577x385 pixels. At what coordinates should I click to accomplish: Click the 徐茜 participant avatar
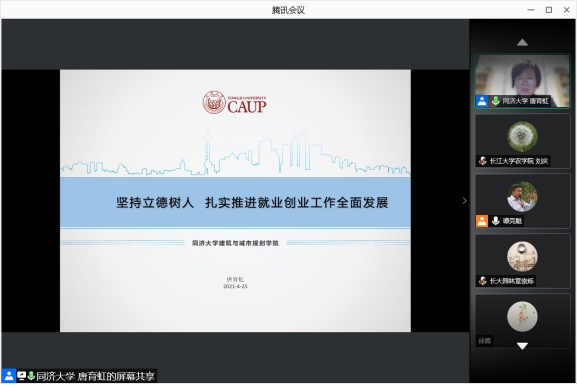click(522, 317)
